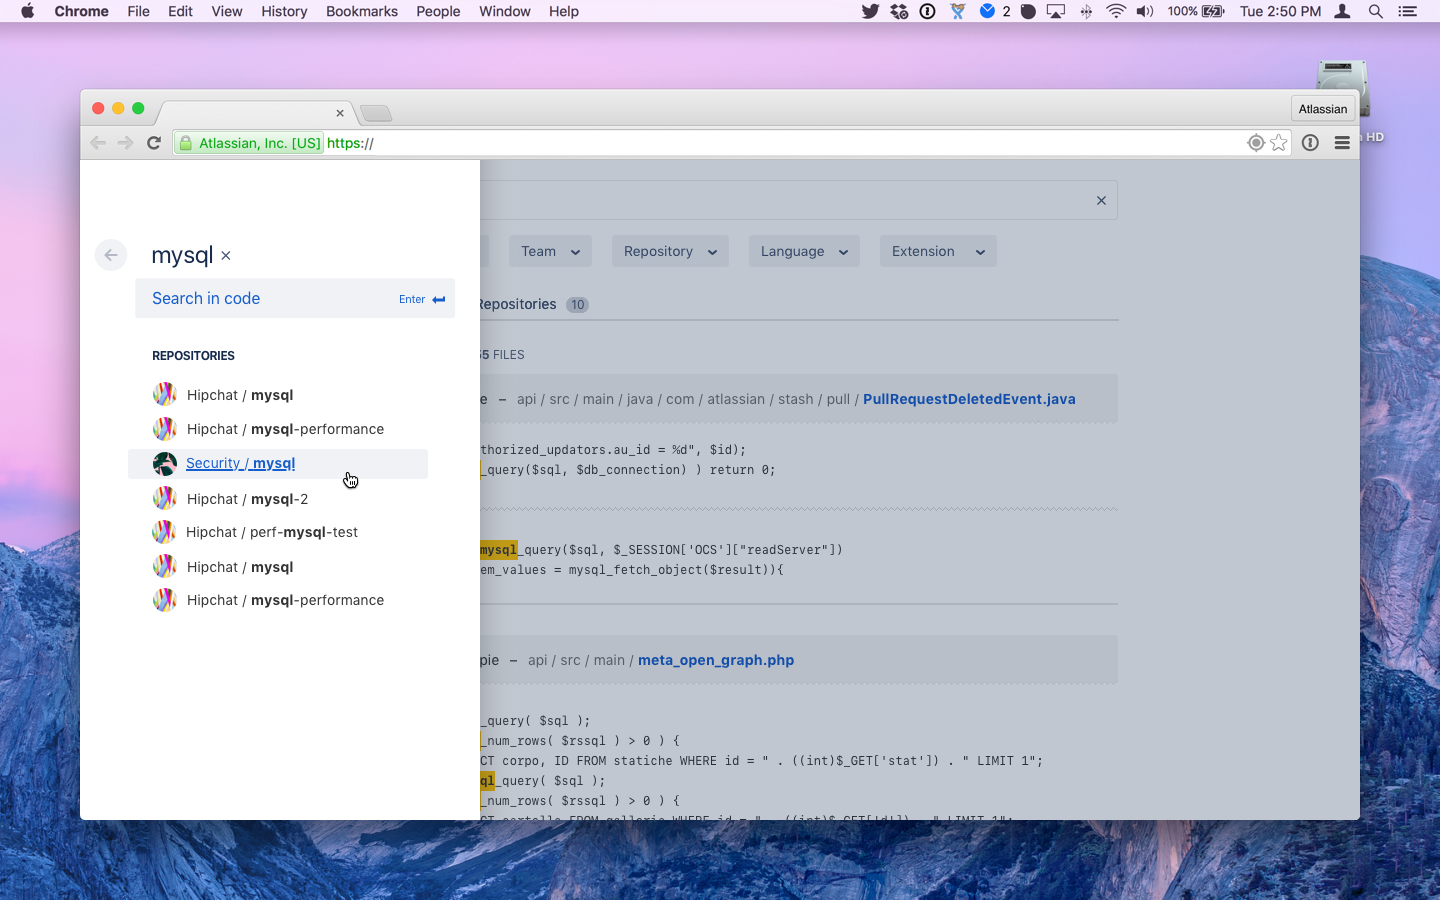Image resolution: width=1440 pixels, height=900 pixels.
Task: Bookmark the page with the star icon
Action: (x=1279, y=143)
